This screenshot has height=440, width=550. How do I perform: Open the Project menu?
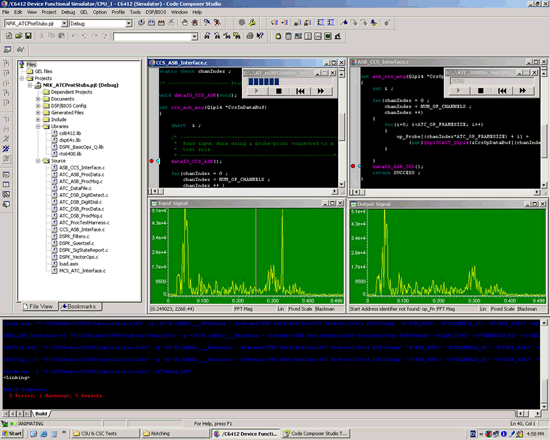49,12
